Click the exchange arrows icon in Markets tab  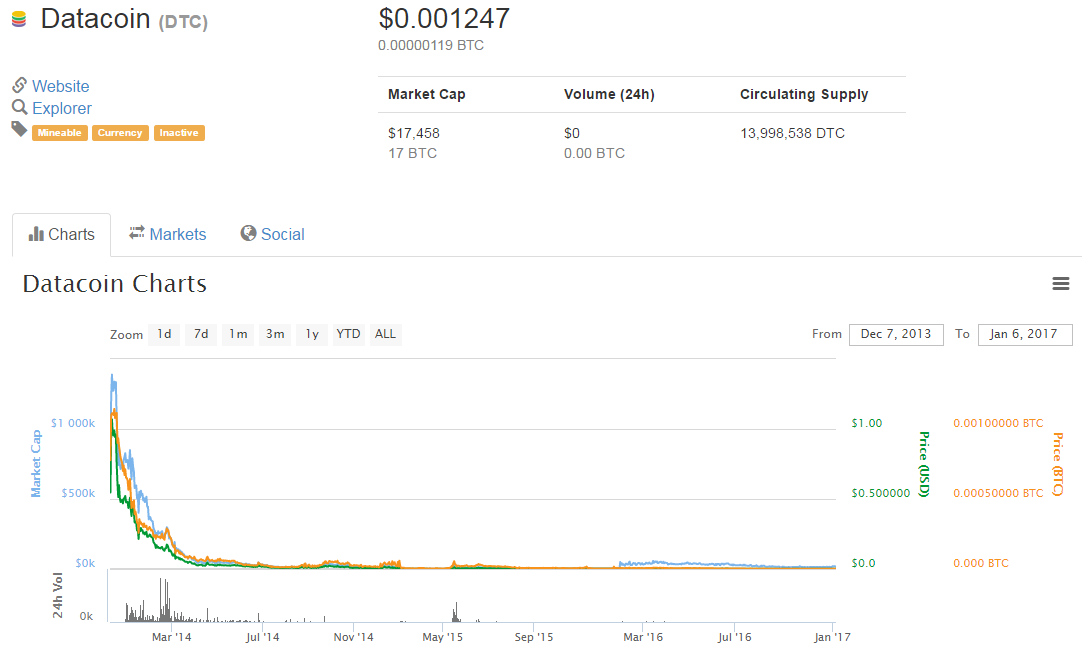pyautogui.click(x=136, y=233)
